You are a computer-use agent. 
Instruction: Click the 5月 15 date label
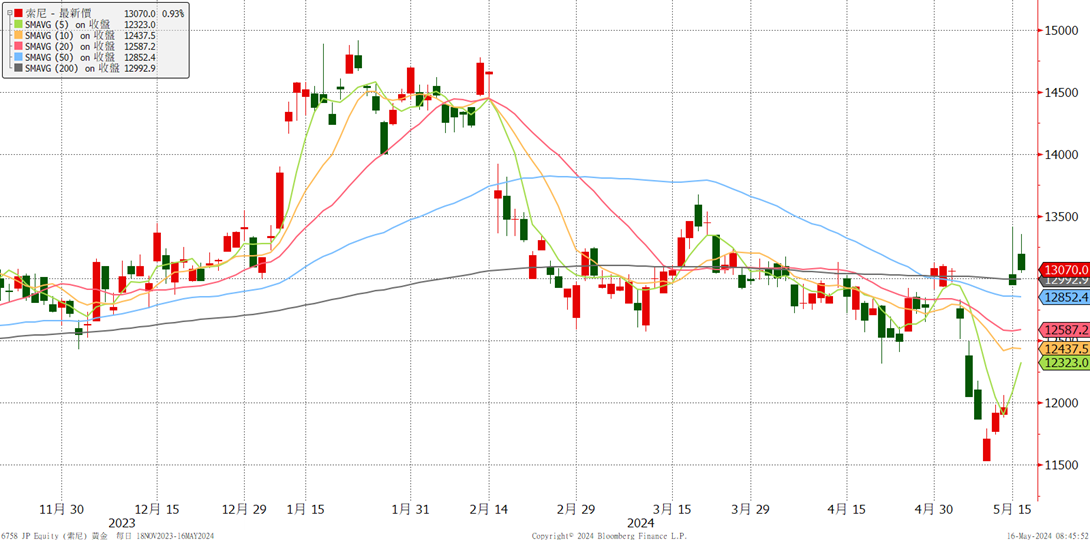click(1014, 510)
